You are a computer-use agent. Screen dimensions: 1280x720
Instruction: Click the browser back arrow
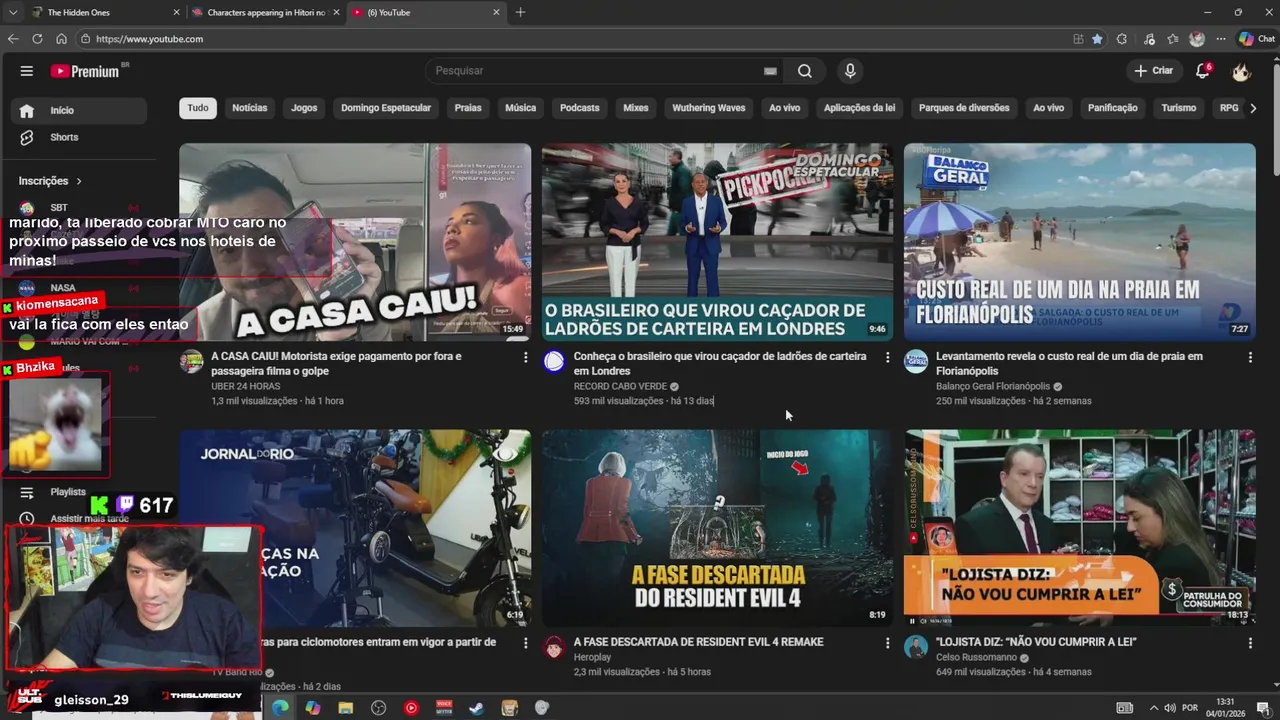coord(13,39)
